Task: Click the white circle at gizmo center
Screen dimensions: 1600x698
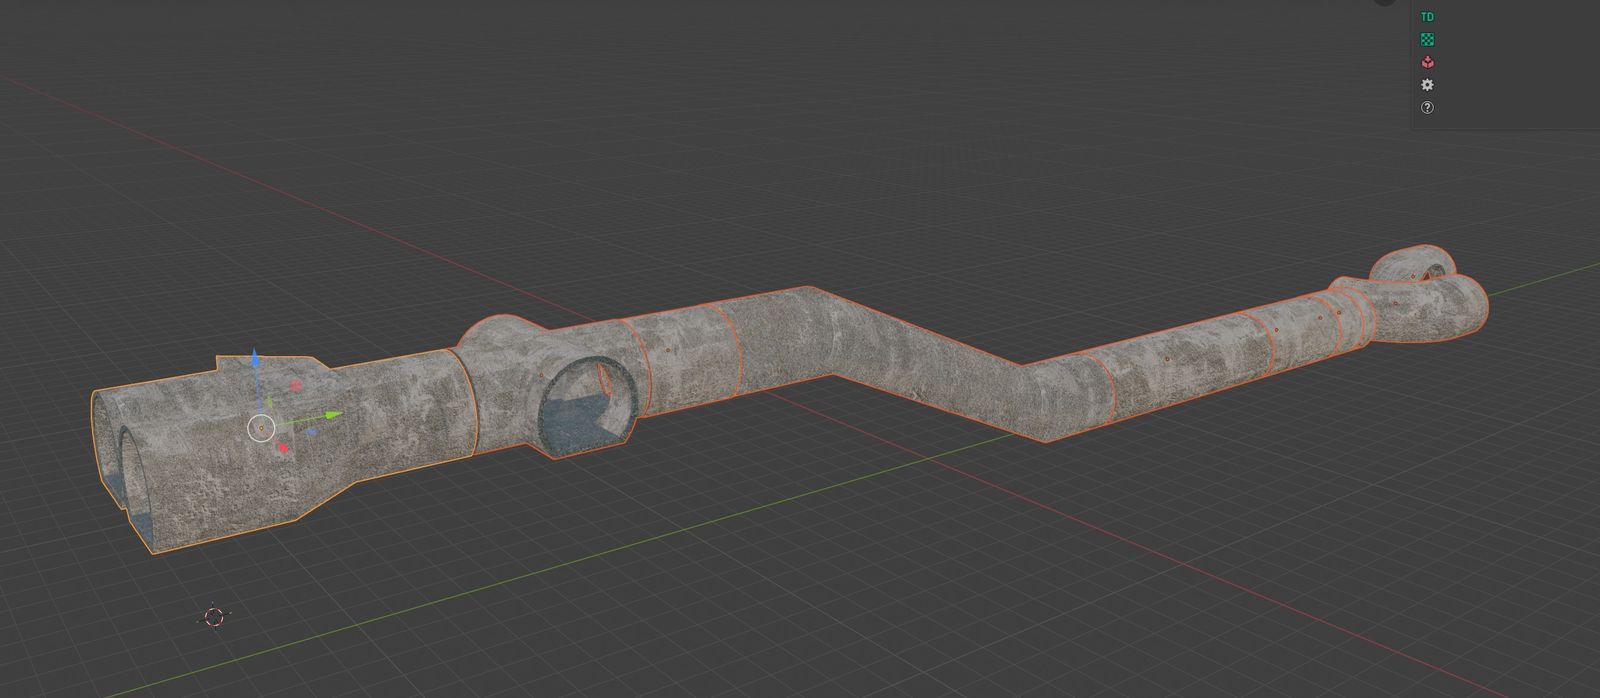Action: pyautogui.click(x=261, y=428)
